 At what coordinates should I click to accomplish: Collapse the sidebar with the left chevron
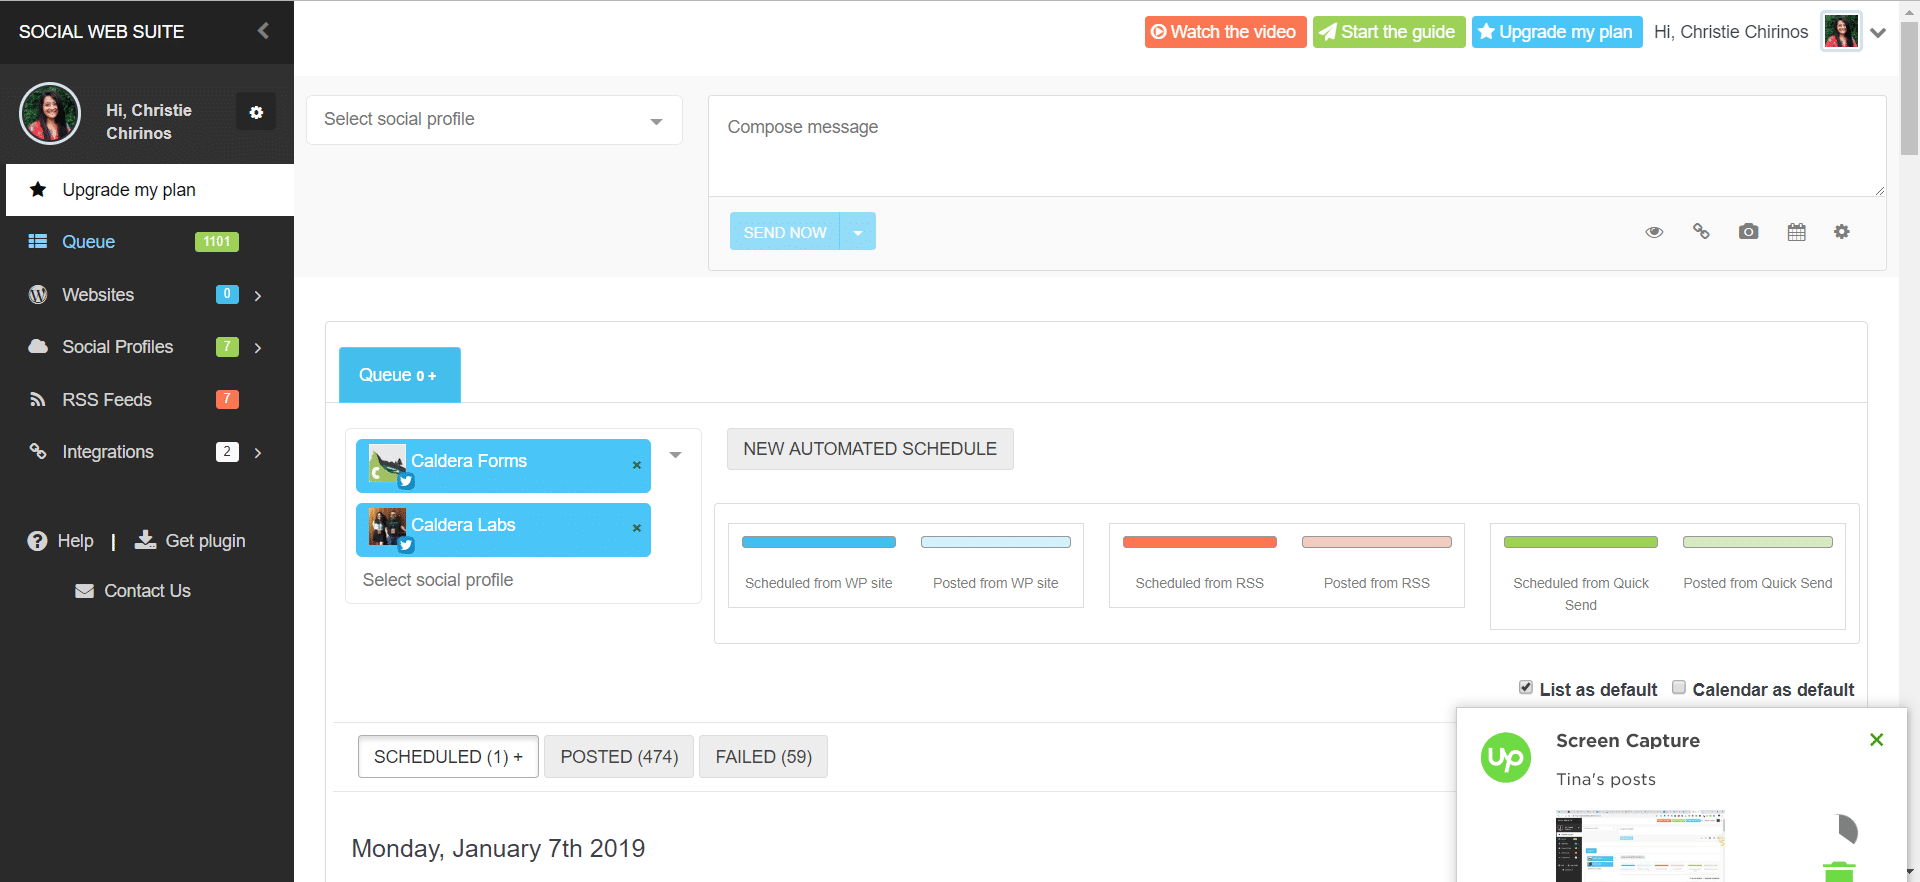click(263, 31)
